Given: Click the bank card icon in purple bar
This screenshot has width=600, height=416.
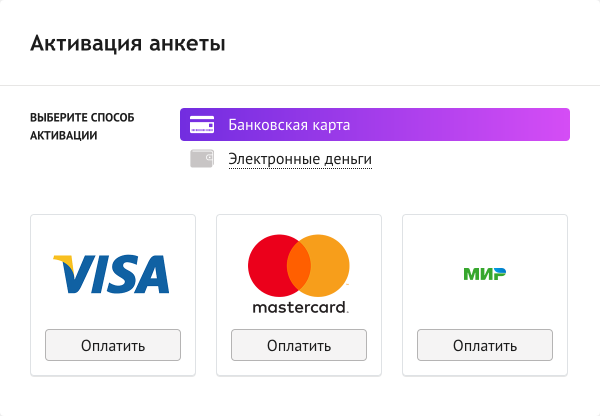Looking at the screenshot, I should [x=202, y=125].
